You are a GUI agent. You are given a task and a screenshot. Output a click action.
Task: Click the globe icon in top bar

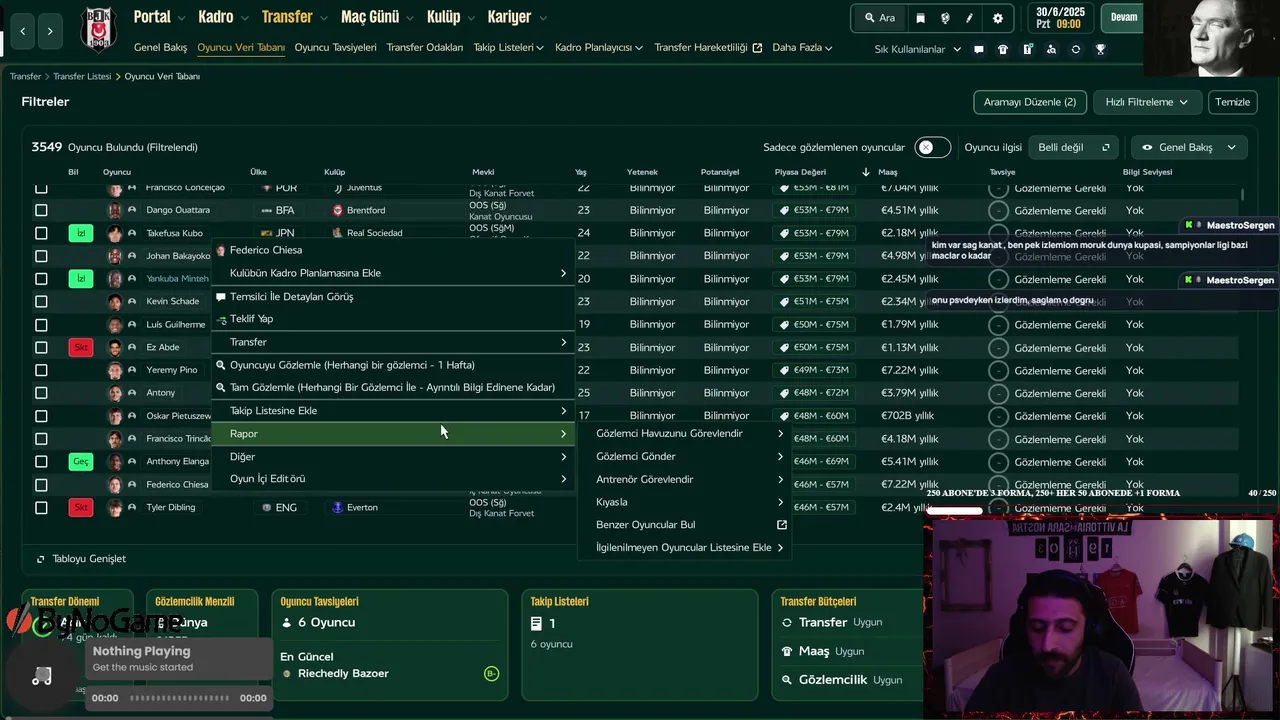click(945, 18)
